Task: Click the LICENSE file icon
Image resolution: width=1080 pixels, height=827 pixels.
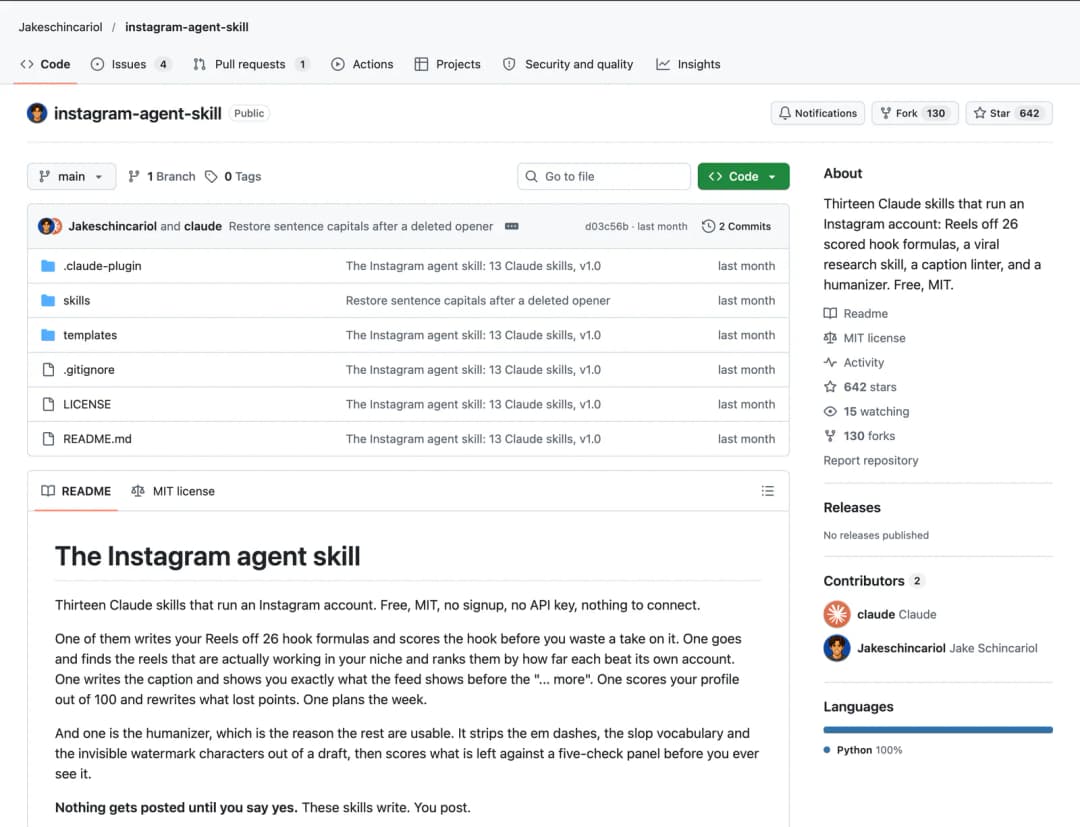Action: [x=48, y=404]
